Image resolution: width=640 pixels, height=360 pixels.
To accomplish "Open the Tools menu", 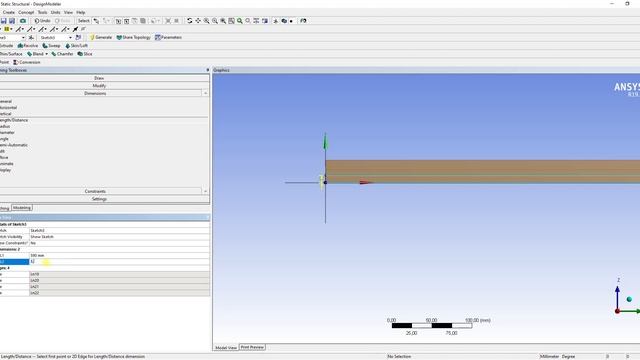I will [x=42, y=12].
